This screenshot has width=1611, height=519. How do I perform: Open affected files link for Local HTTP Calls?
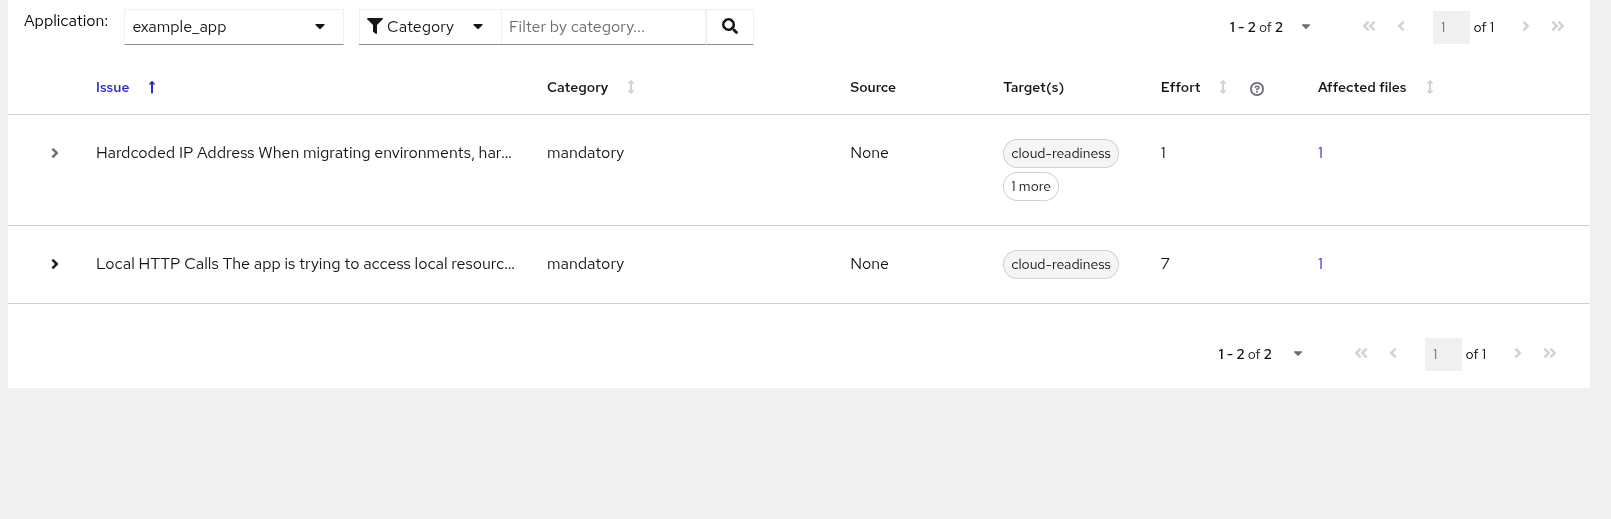pos(1320,264)
